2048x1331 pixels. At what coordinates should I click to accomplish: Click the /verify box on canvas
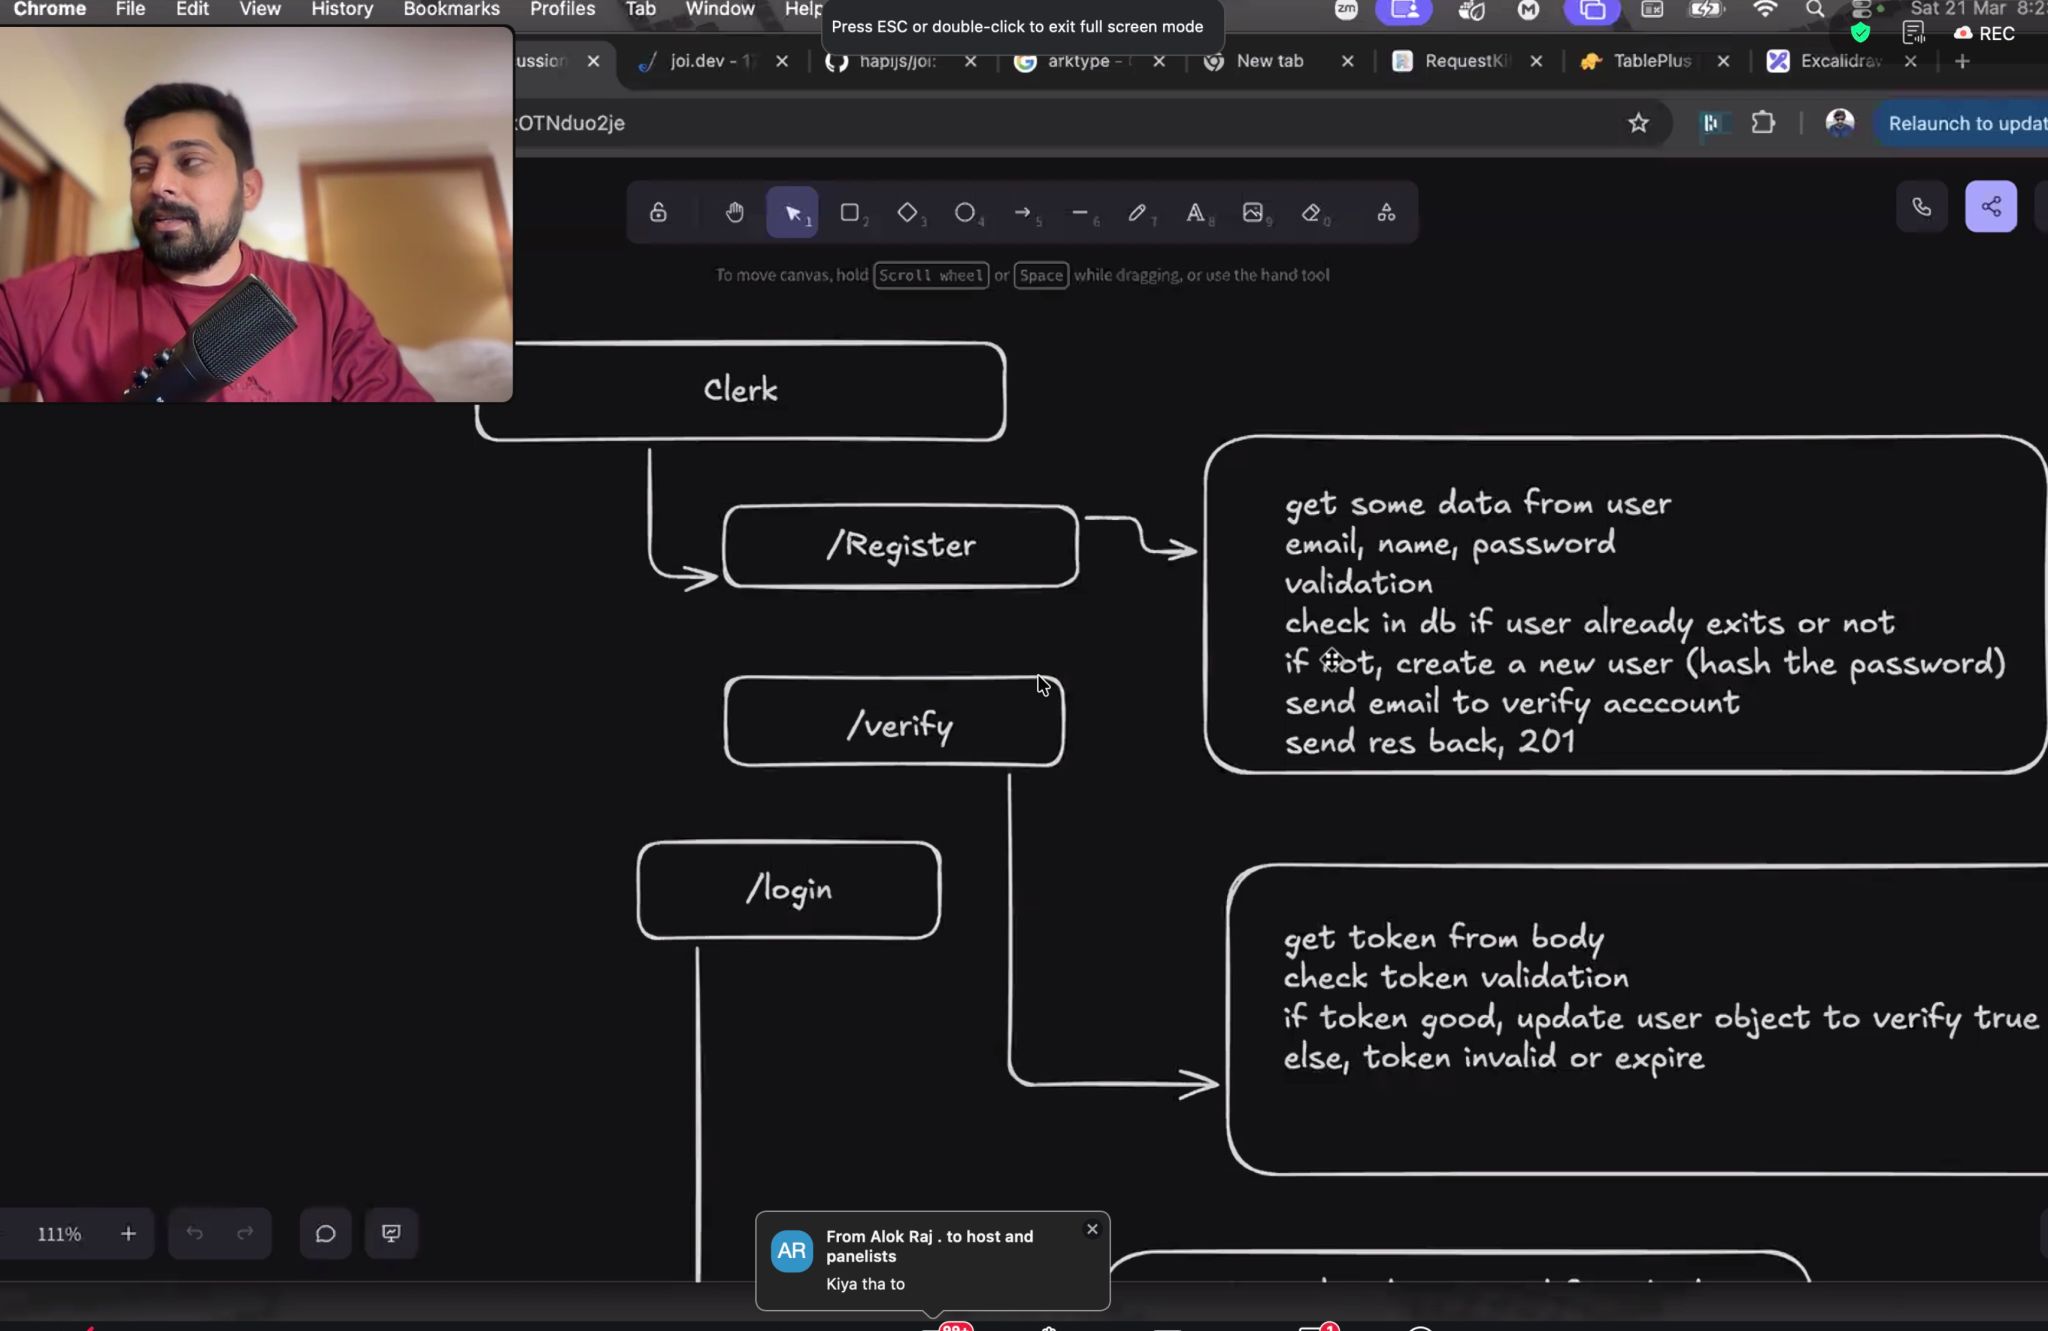tap(894, 722)
